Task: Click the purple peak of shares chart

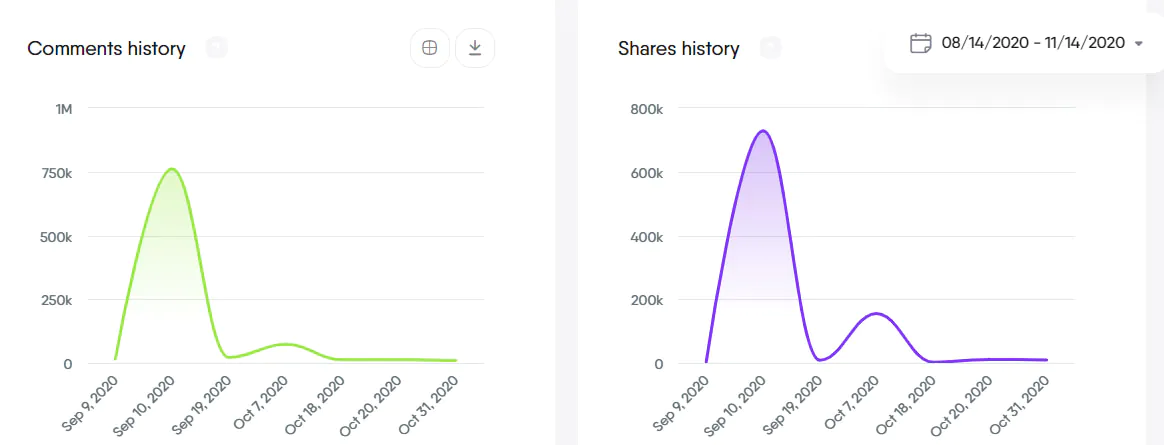Action: click(762, 131)
